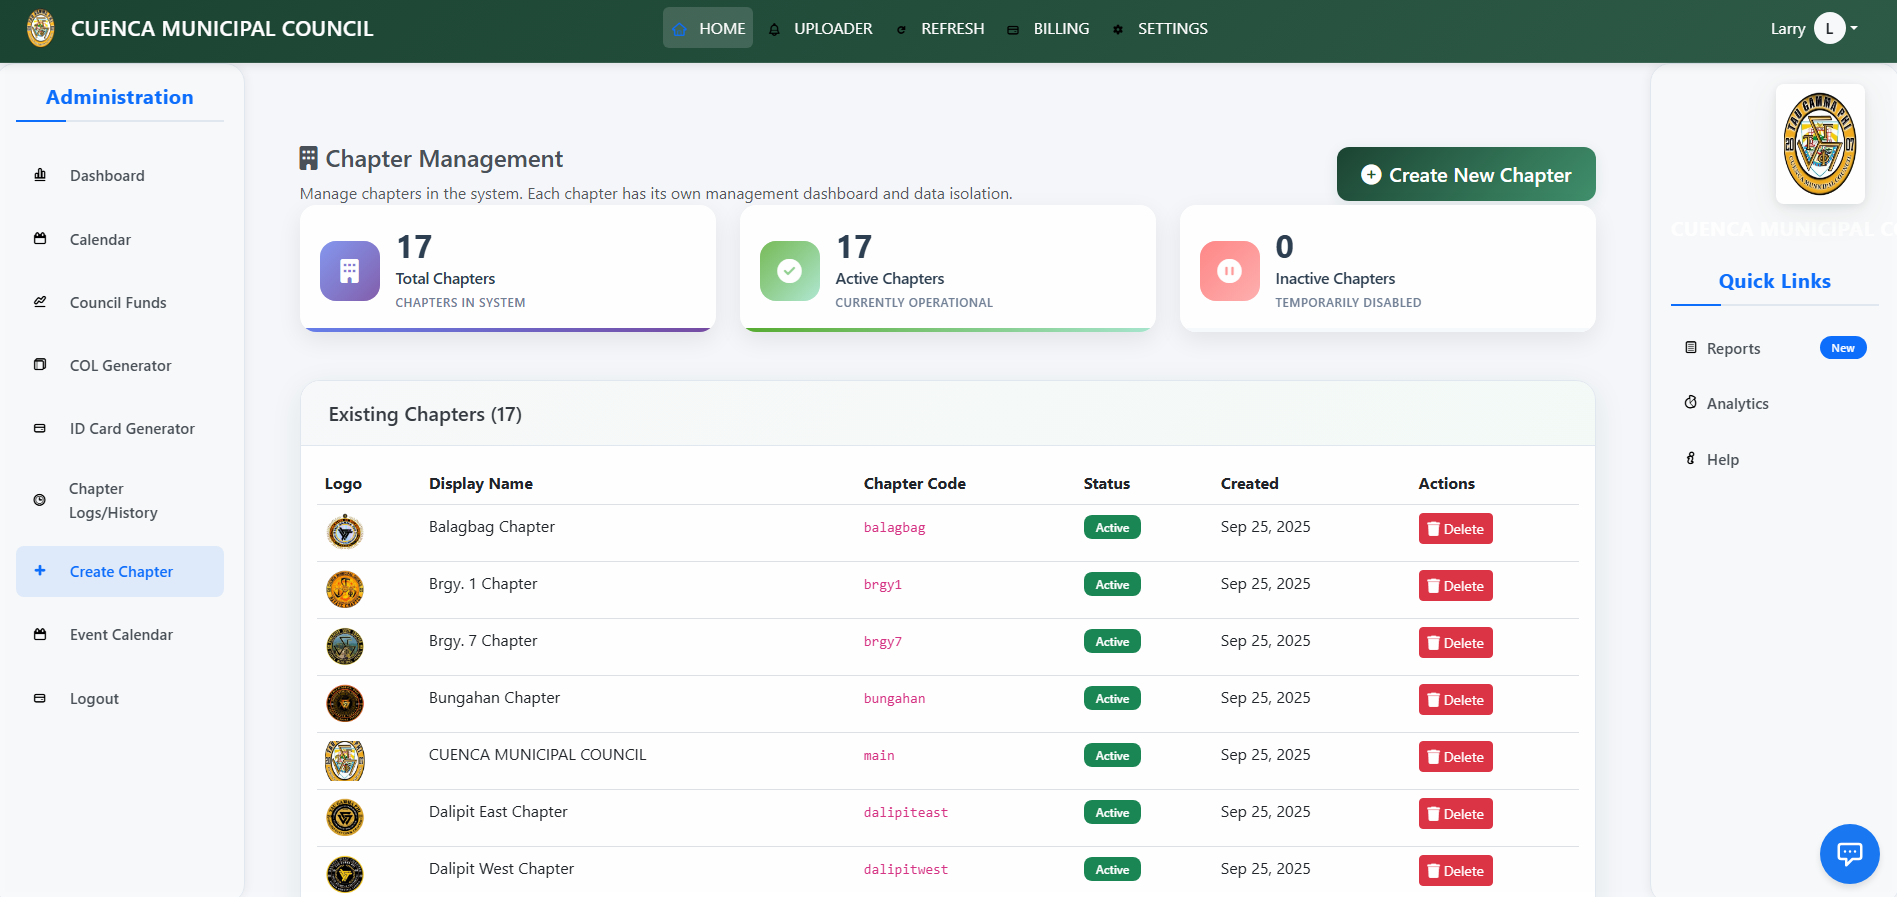Open Reports in Quick Links
The image size is (1897, 897).
pyautogui.click(x=1733, y=349)
